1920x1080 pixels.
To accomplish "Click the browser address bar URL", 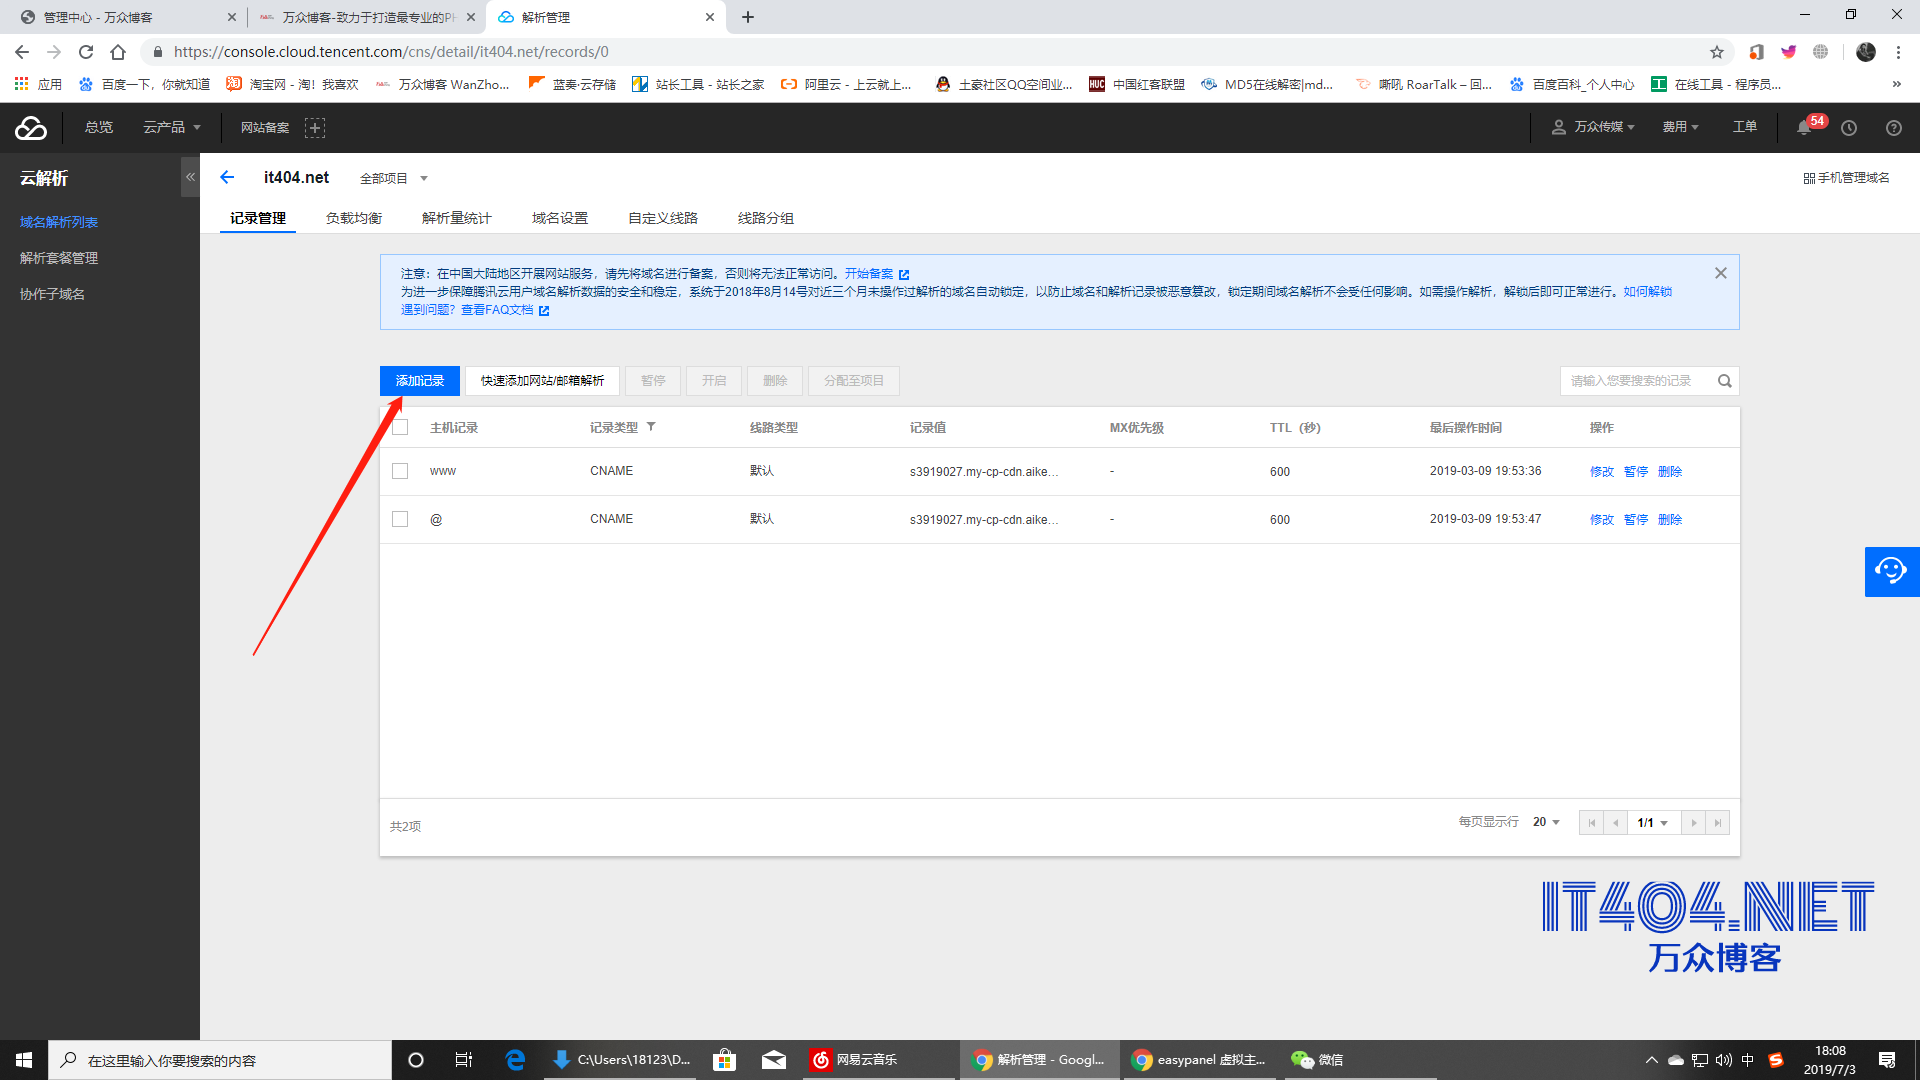I will click(x=391, y=52).
